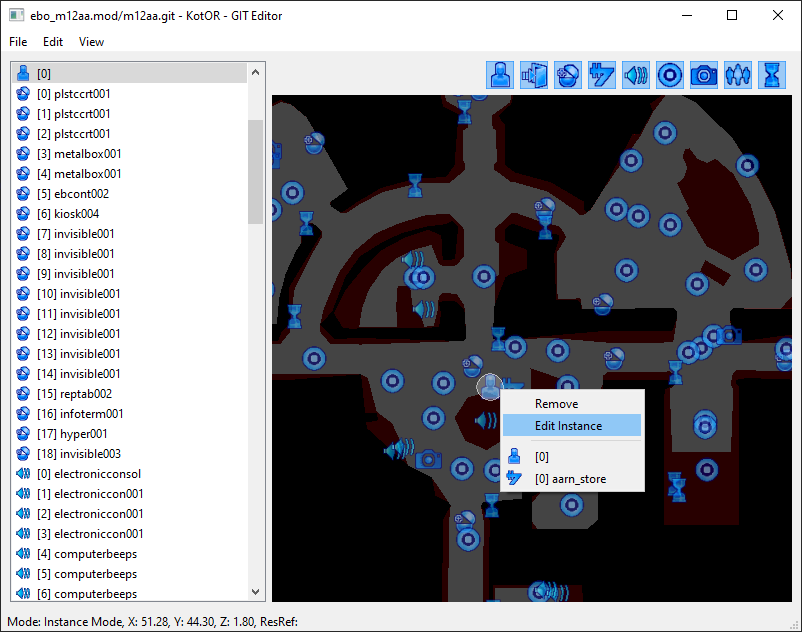Image resolution: width=802 pixels, height=632 pixels.
Task: Toggle the creature display filter
Action: click(500, 75)
